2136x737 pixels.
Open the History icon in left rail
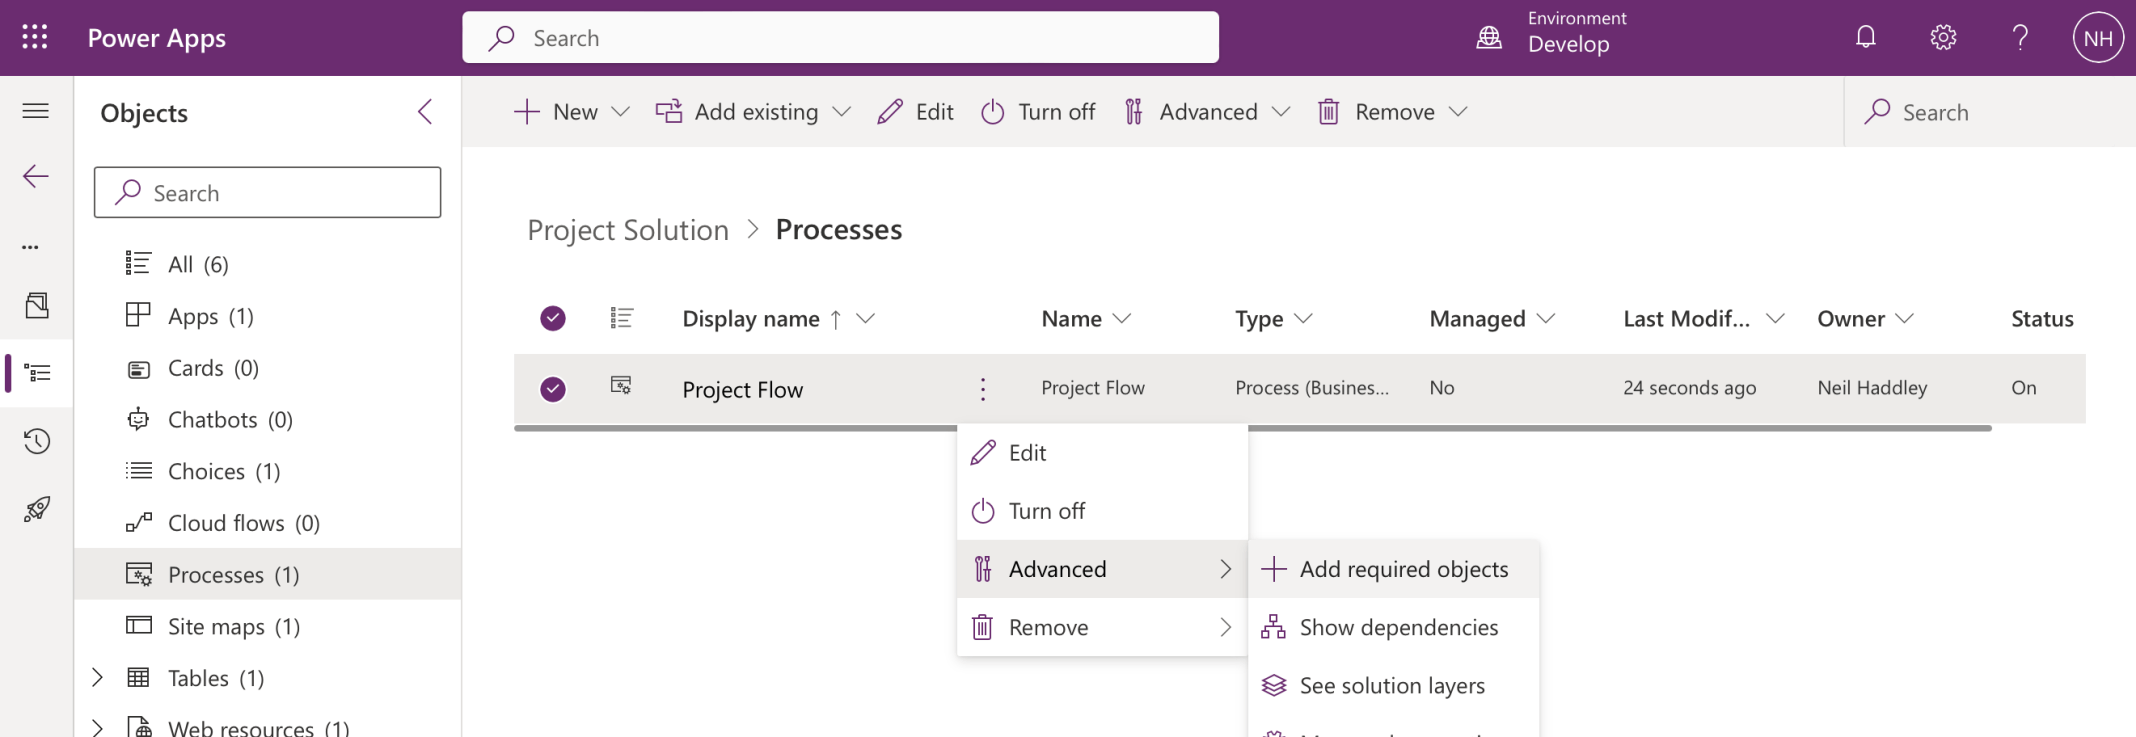[37, 441]
